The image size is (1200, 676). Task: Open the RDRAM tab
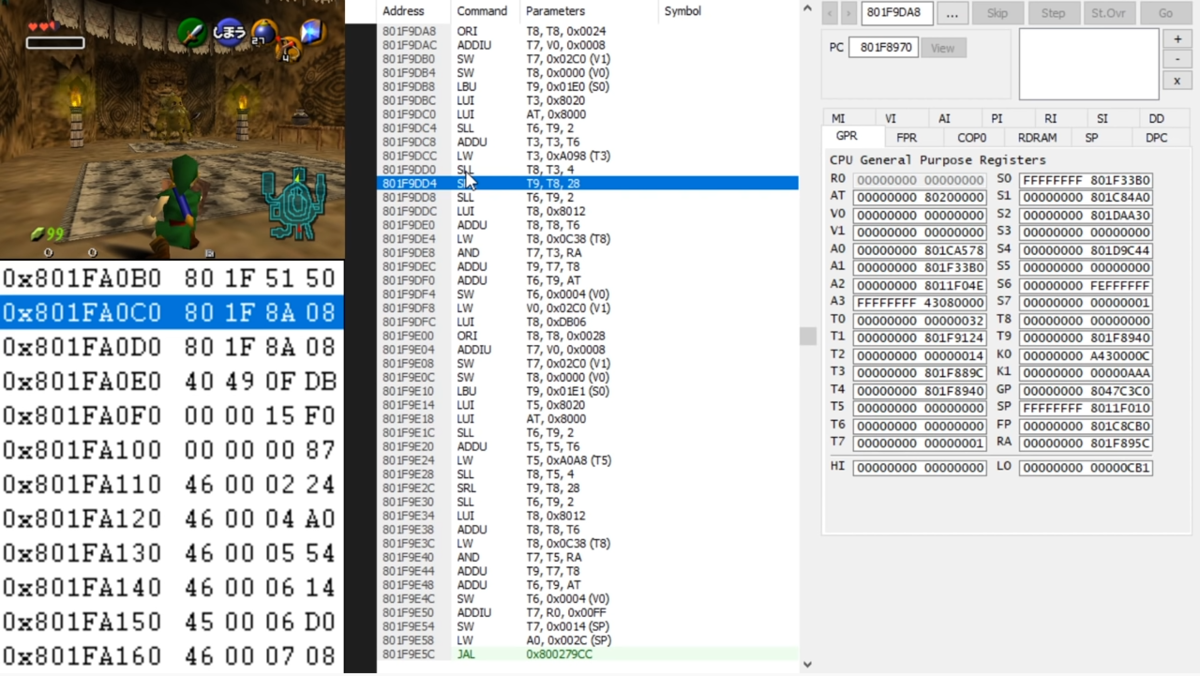click(x=1037, y=138)
